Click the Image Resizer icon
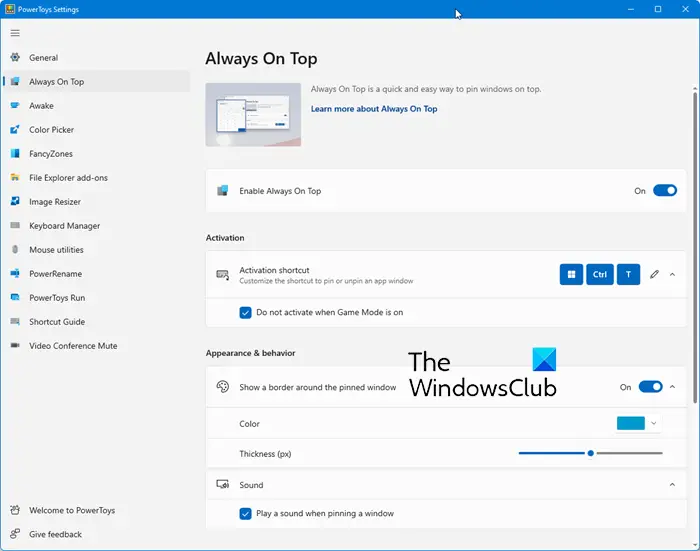This screenshot has height=551, width=700. (15, 201)
